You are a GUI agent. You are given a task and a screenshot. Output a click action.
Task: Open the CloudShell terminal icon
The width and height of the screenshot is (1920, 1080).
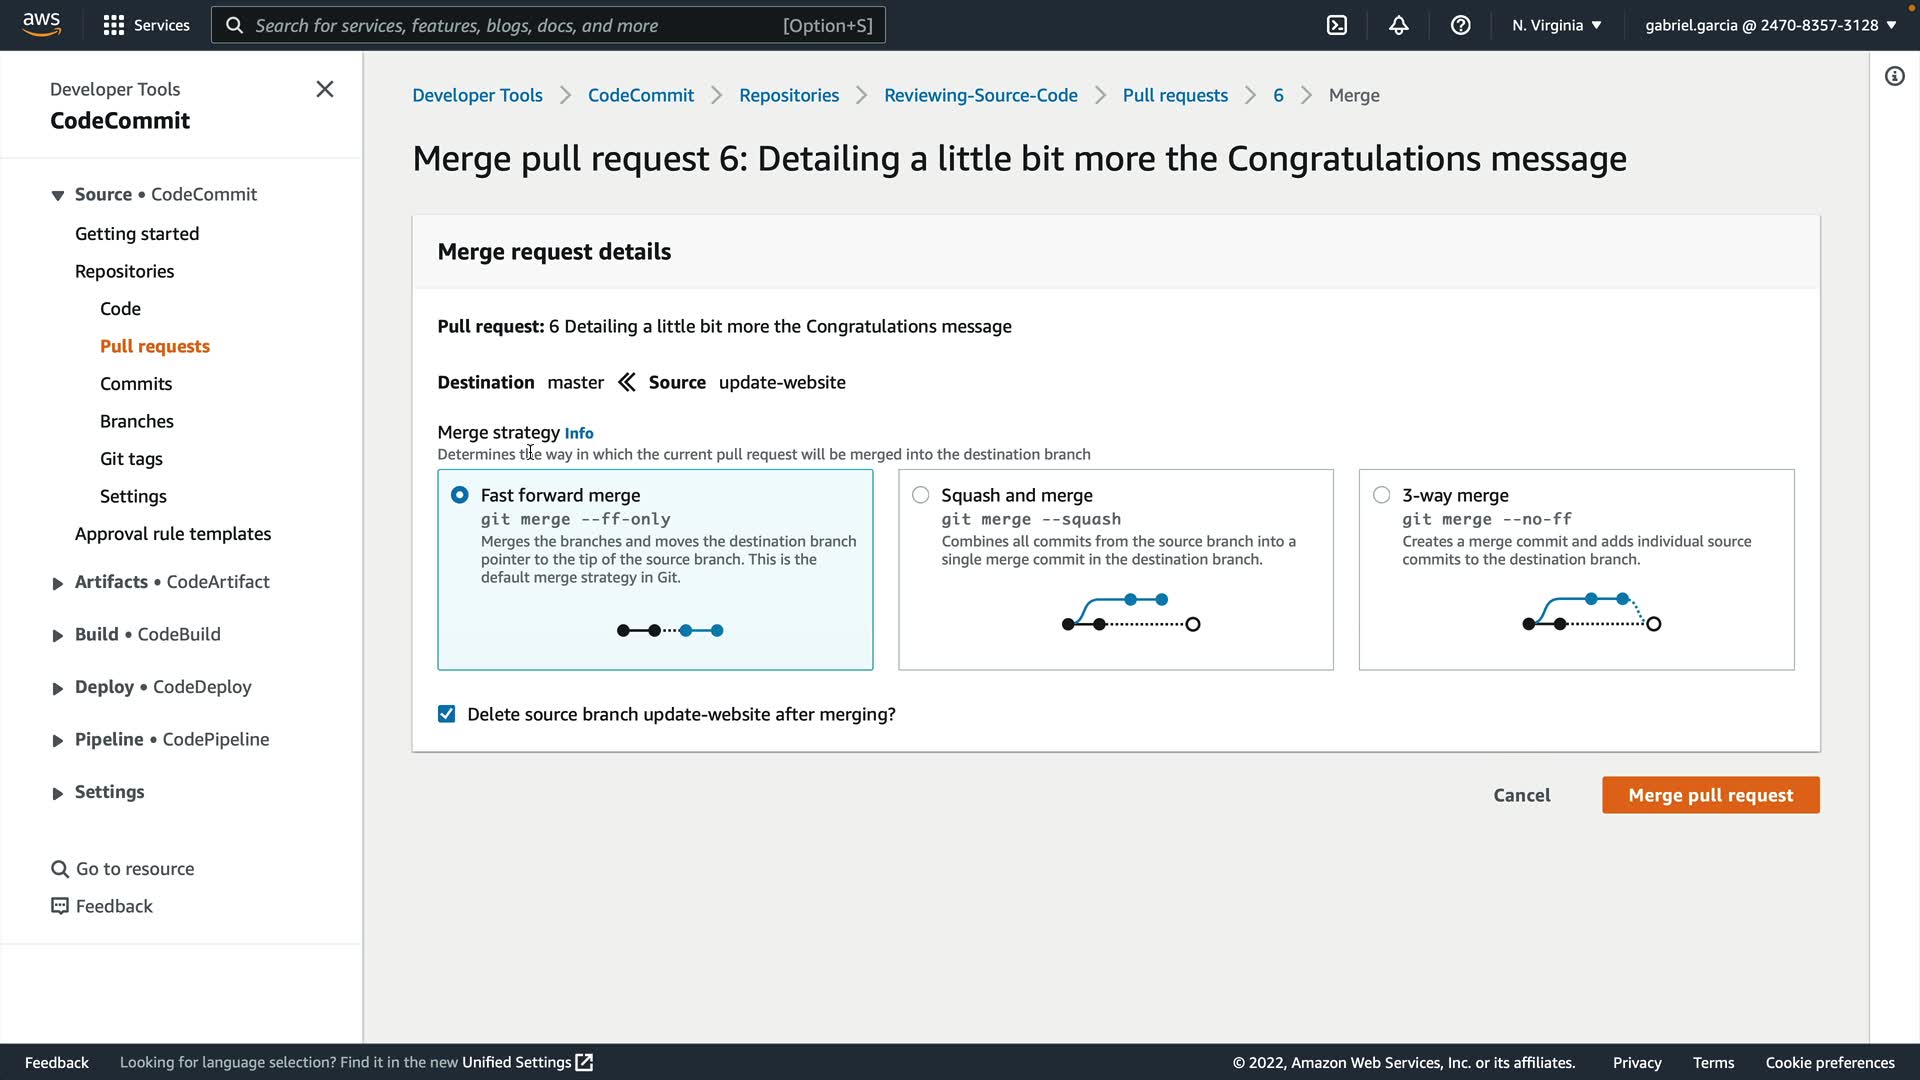1337,25
